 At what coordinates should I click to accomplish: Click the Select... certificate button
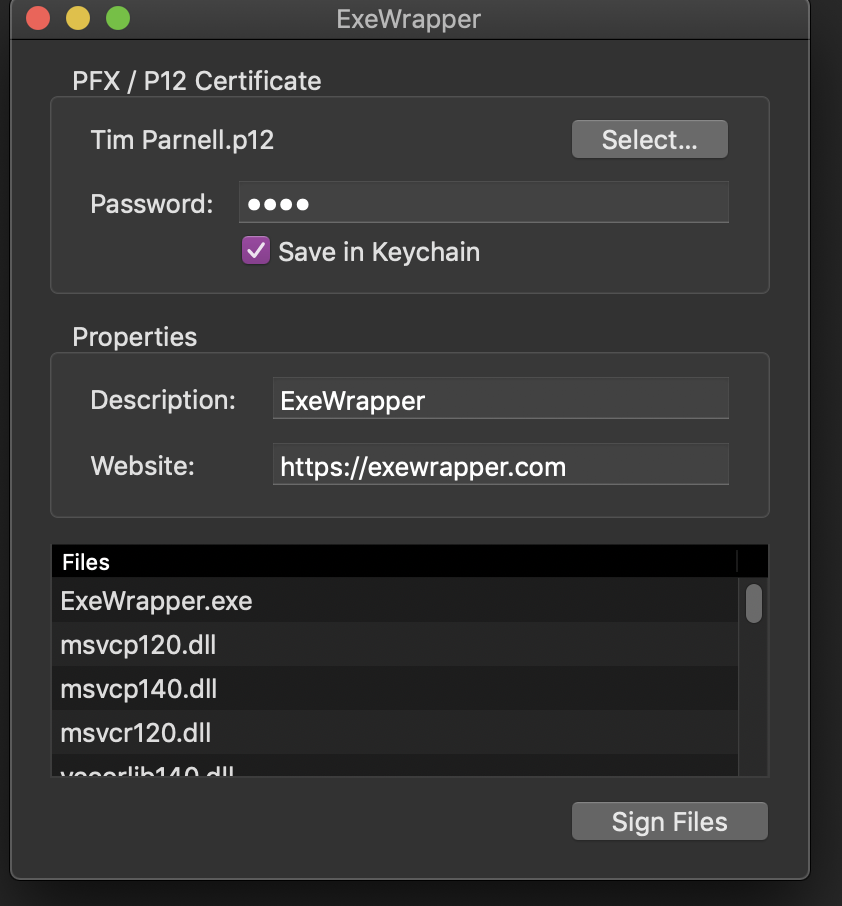point(649,140)
